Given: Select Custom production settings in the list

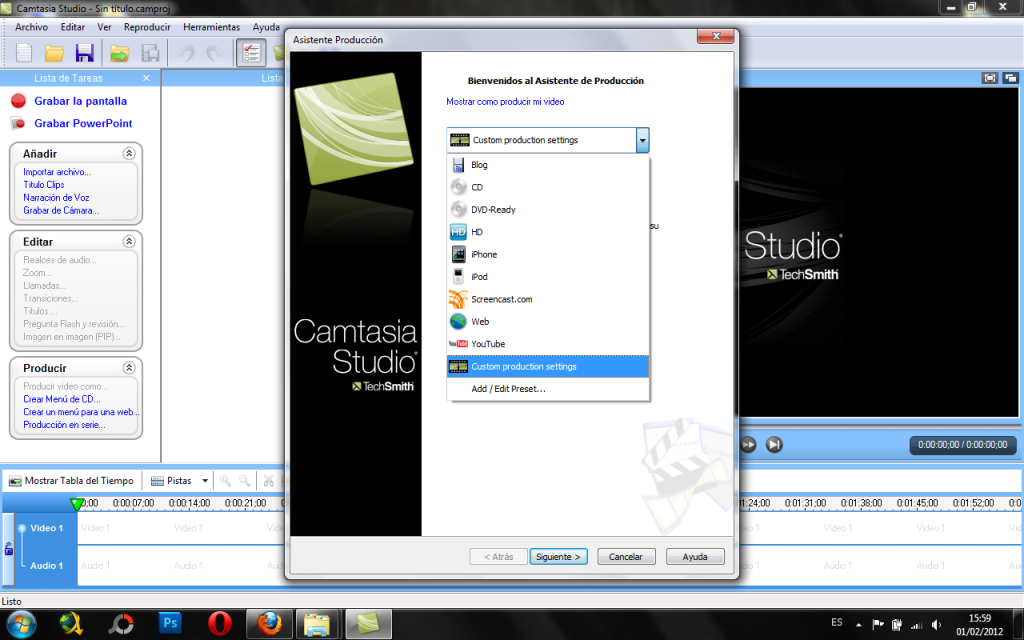Looking at the screenshot, I should 548,366.
